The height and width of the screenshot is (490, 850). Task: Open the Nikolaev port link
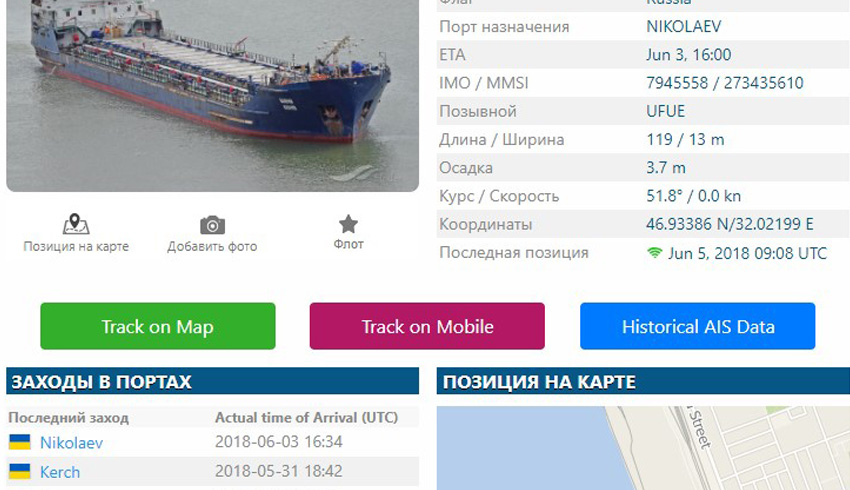pyautogui.click(x=72, y=443)
